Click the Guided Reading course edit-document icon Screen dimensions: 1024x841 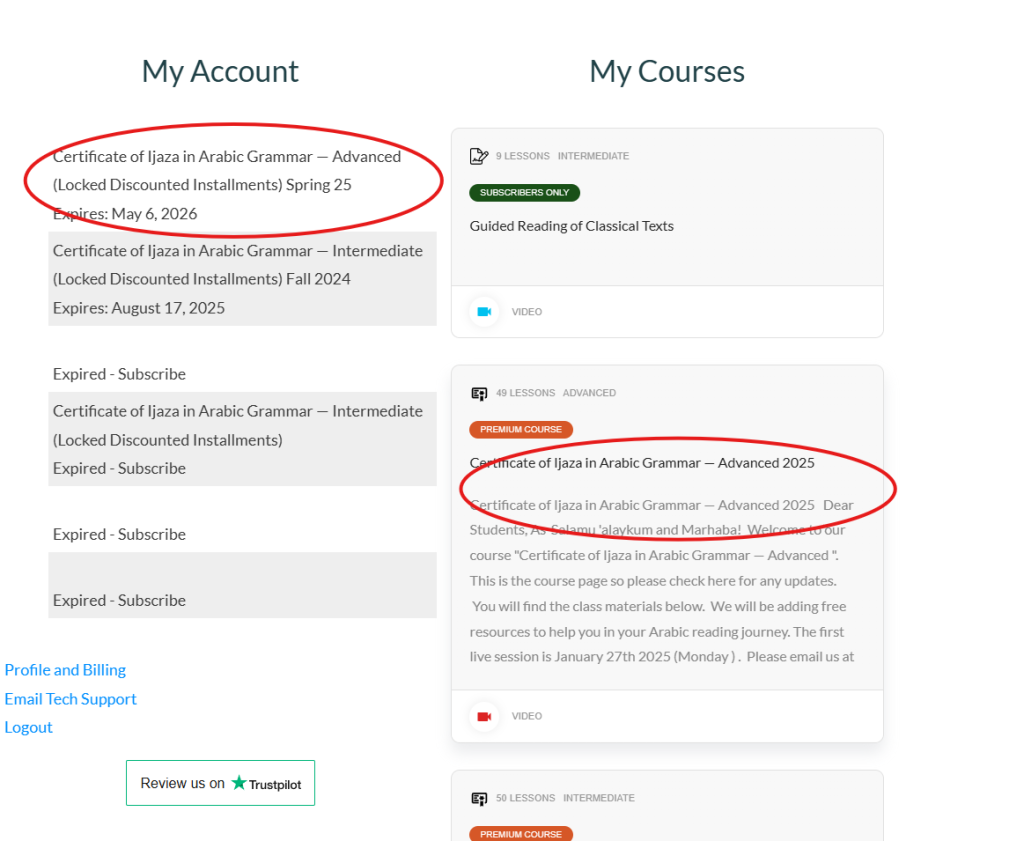tap(479, 156)
